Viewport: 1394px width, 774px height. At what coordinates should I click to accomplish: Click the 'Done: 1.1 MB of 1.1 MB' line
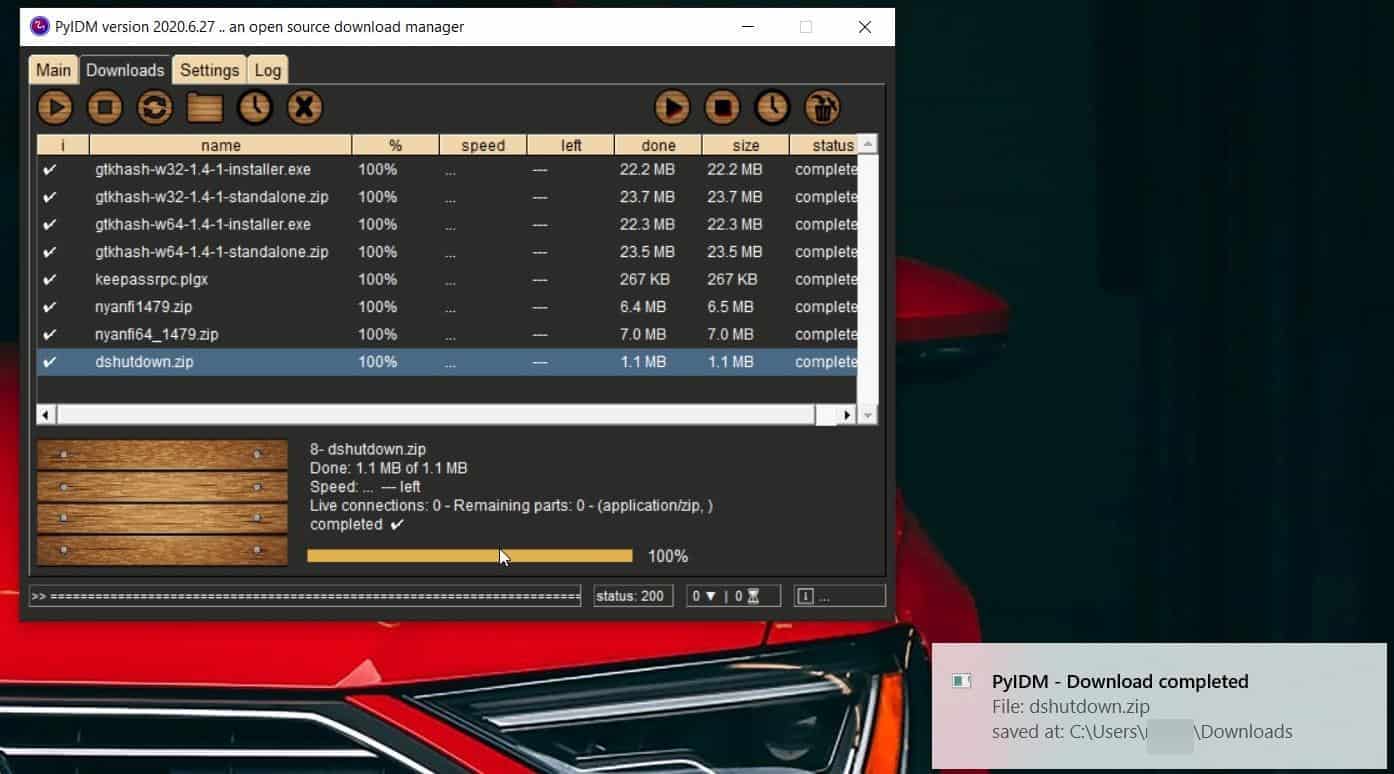point(389,468)
